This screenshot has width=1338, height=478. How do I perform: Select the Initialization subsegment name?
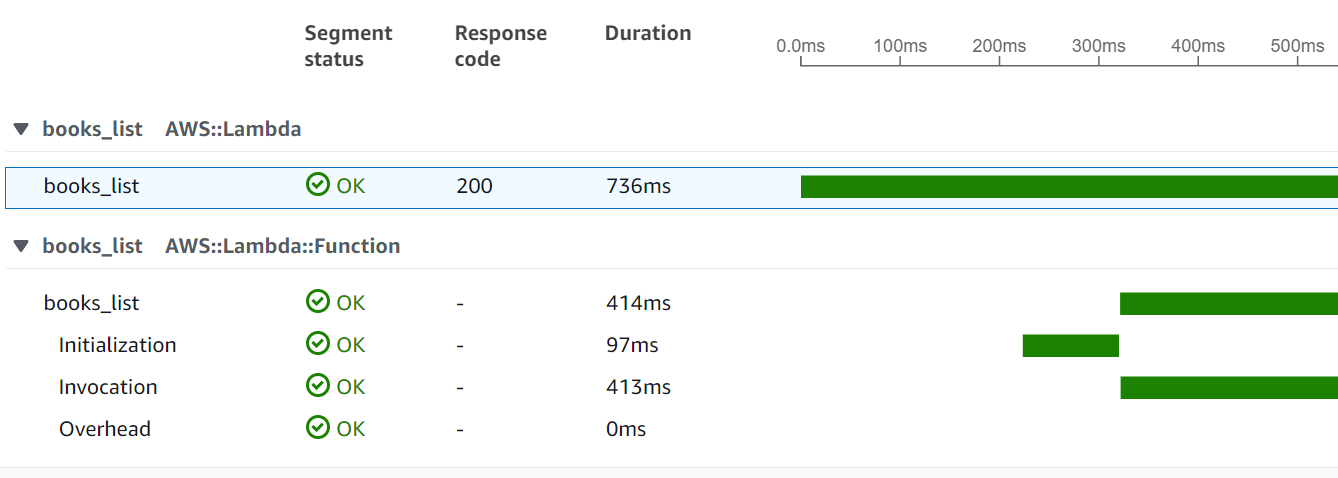pyautogui.click(x=117, y=345)
